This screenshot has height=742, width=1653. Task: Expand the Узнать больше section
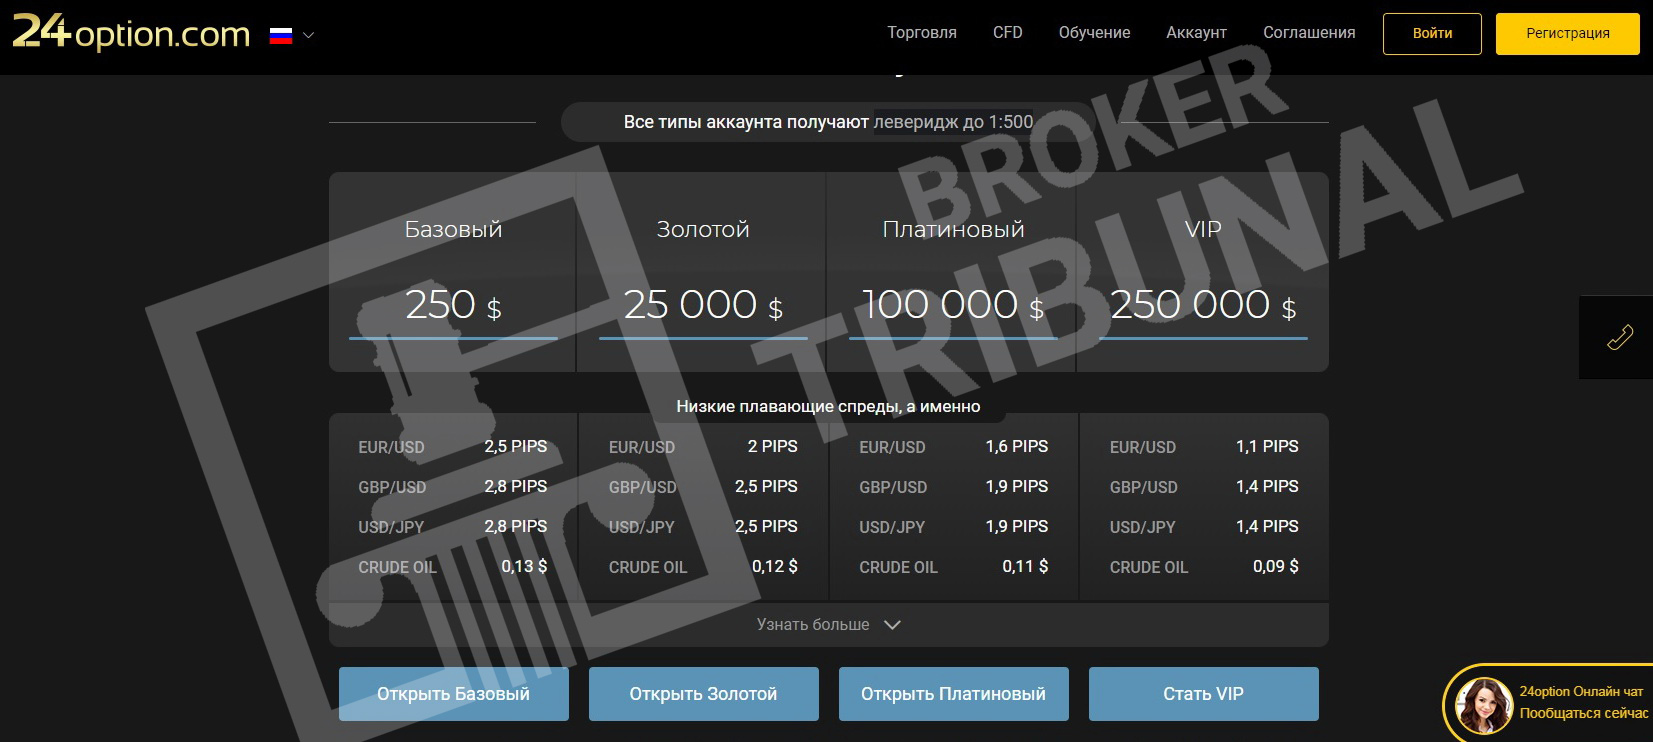click(x=829, y=625)
